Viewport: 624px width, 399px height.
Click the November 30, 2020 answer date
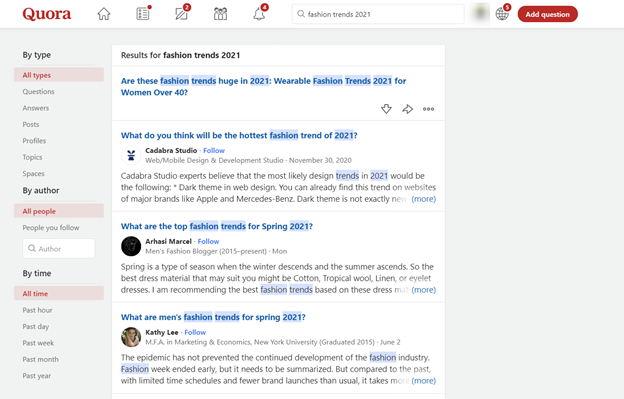click(x=320, y=160)
